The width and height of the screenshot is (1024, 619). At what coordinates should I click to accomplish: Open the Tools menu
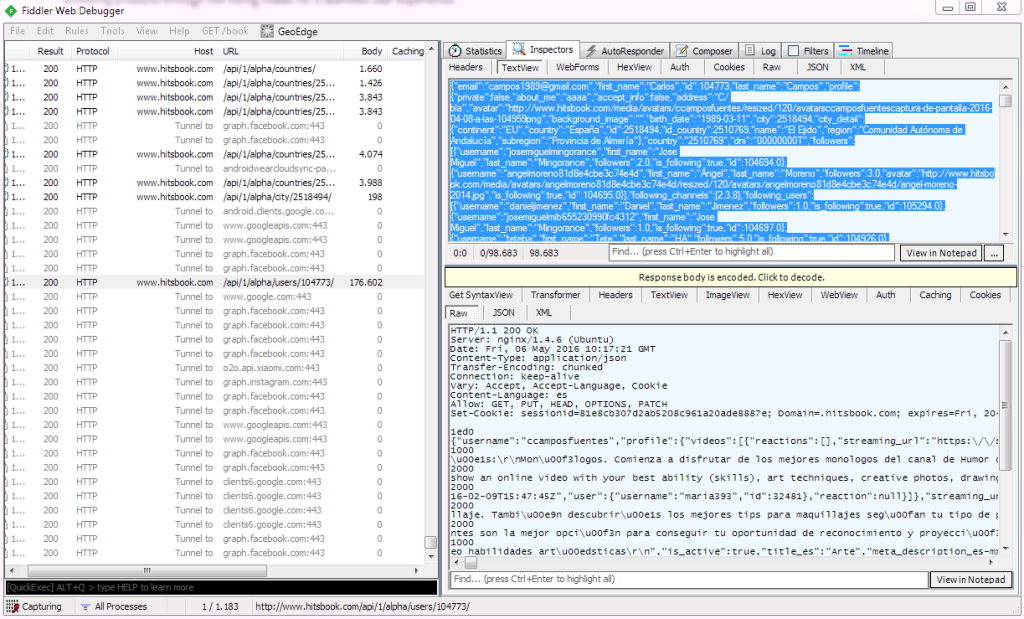point(112,31)
